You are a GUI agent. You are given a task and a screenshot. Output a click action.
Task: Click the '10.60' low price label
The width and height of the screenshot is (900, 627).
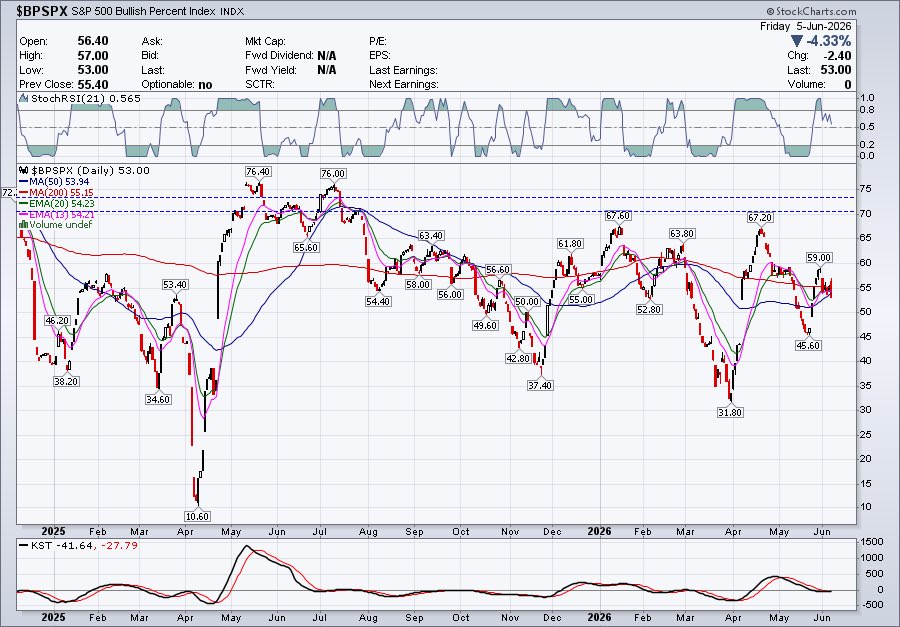point(197,516)
